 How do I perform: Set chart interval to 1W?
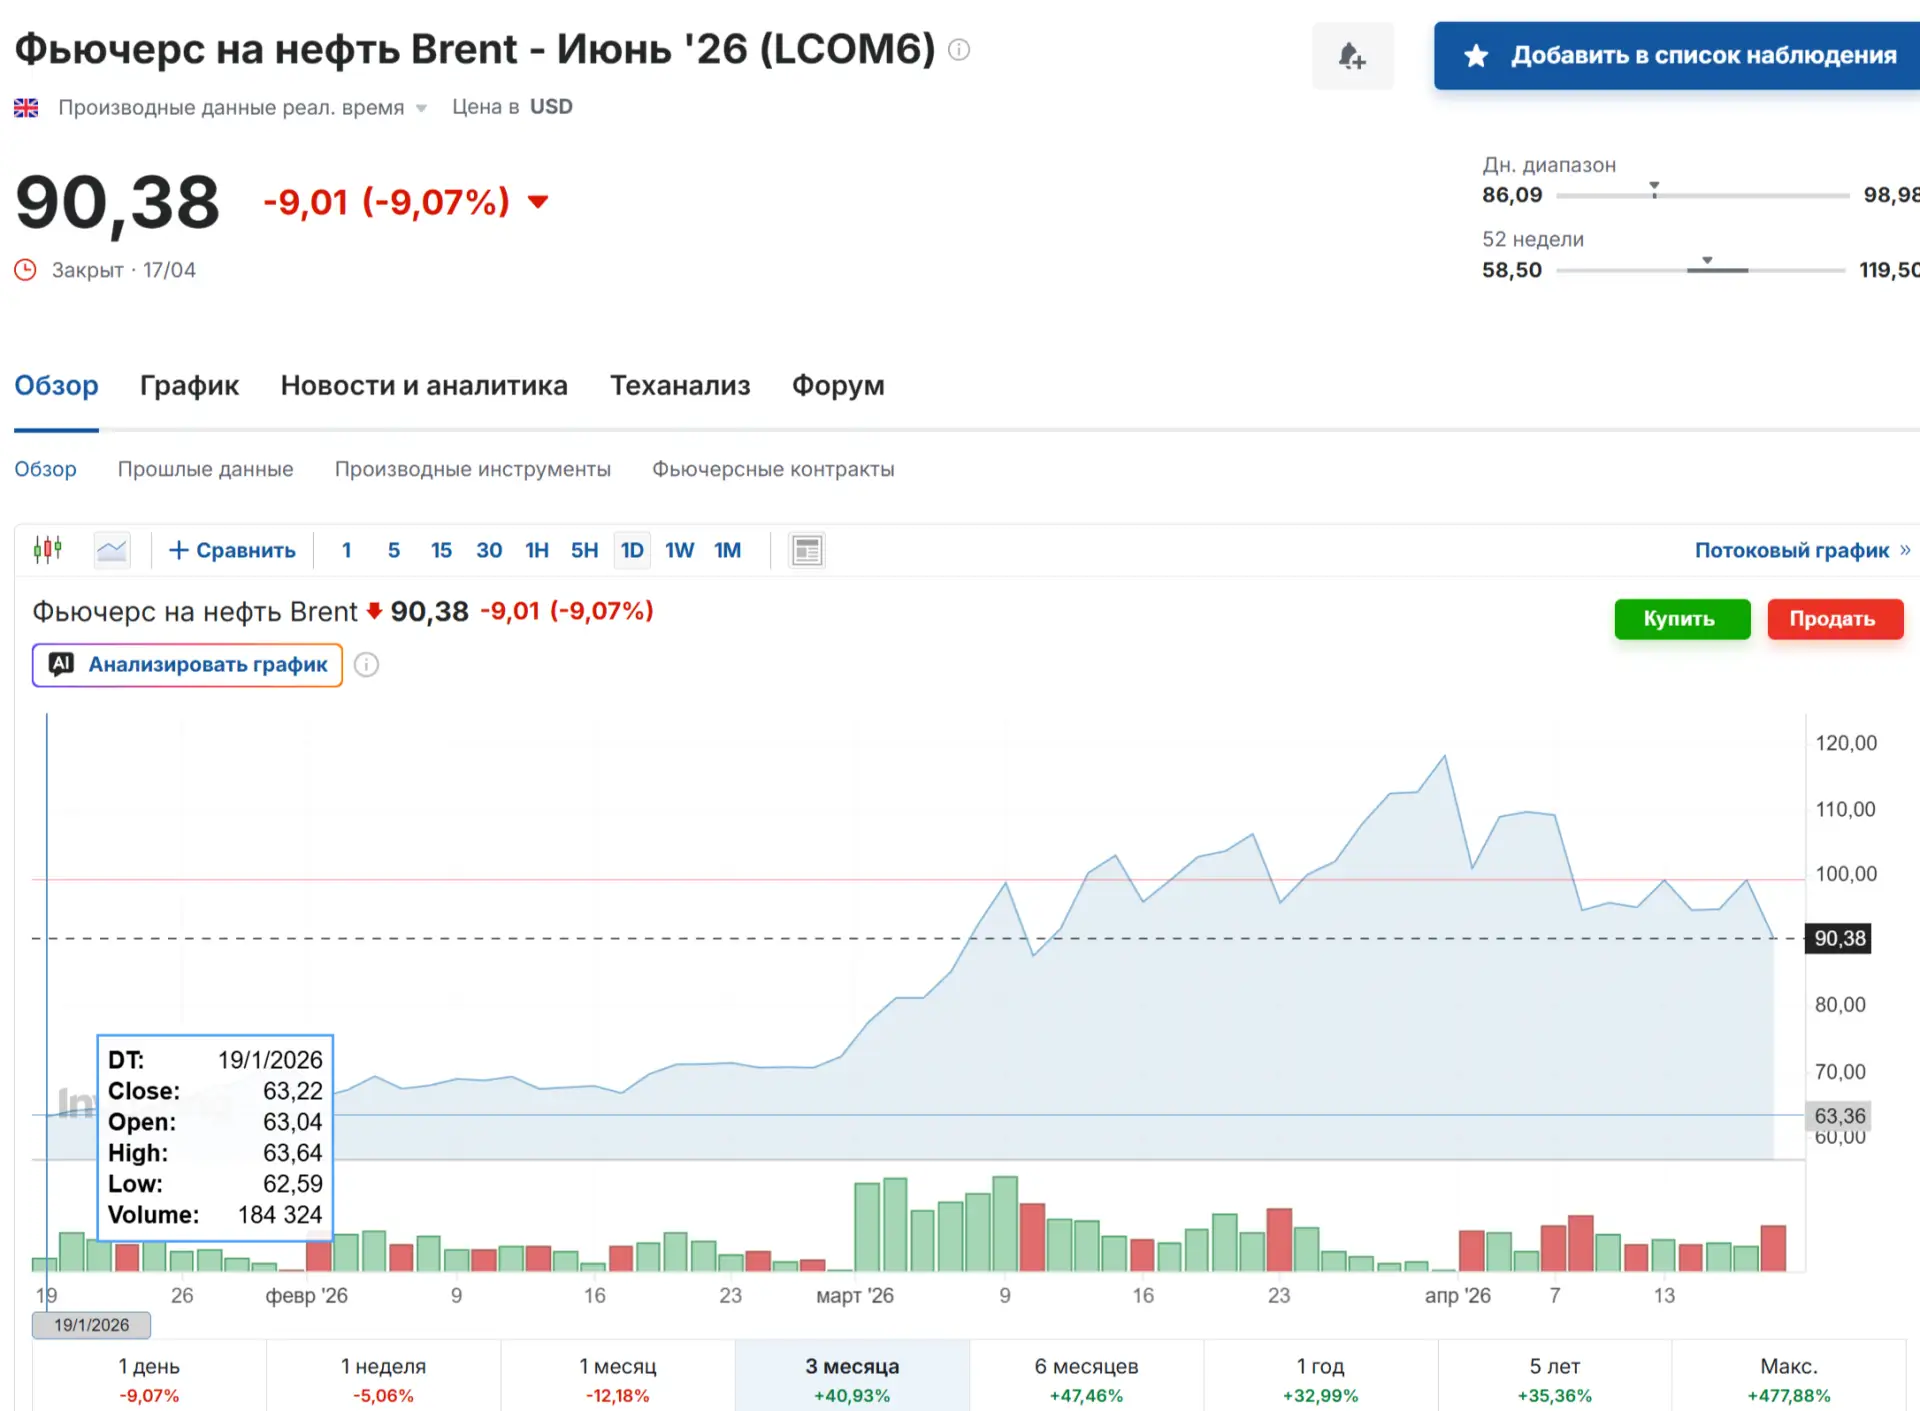pos(679,550)
